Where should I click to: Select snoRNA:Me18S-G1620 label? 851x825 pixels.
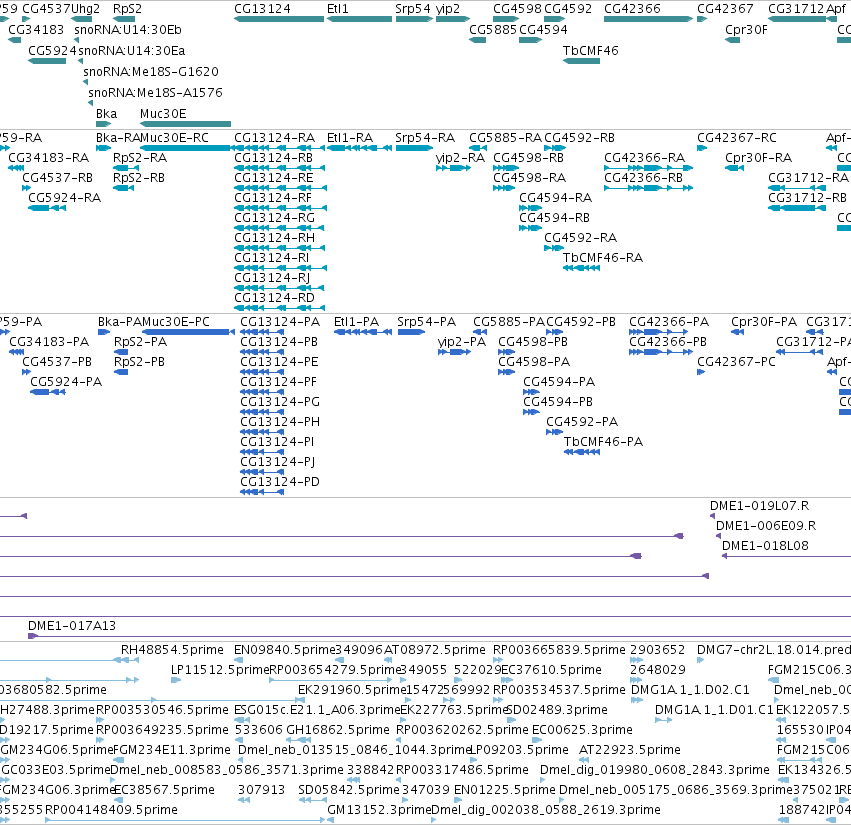[x=151, y=72]
